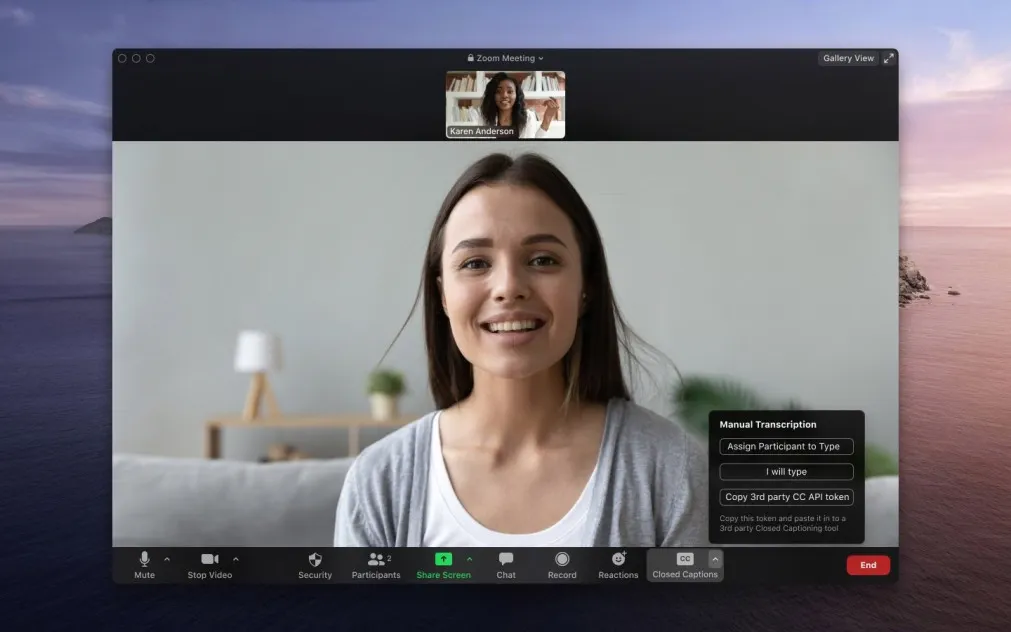
Task: Start recording with the Record icon
Action: pos(562,565)
